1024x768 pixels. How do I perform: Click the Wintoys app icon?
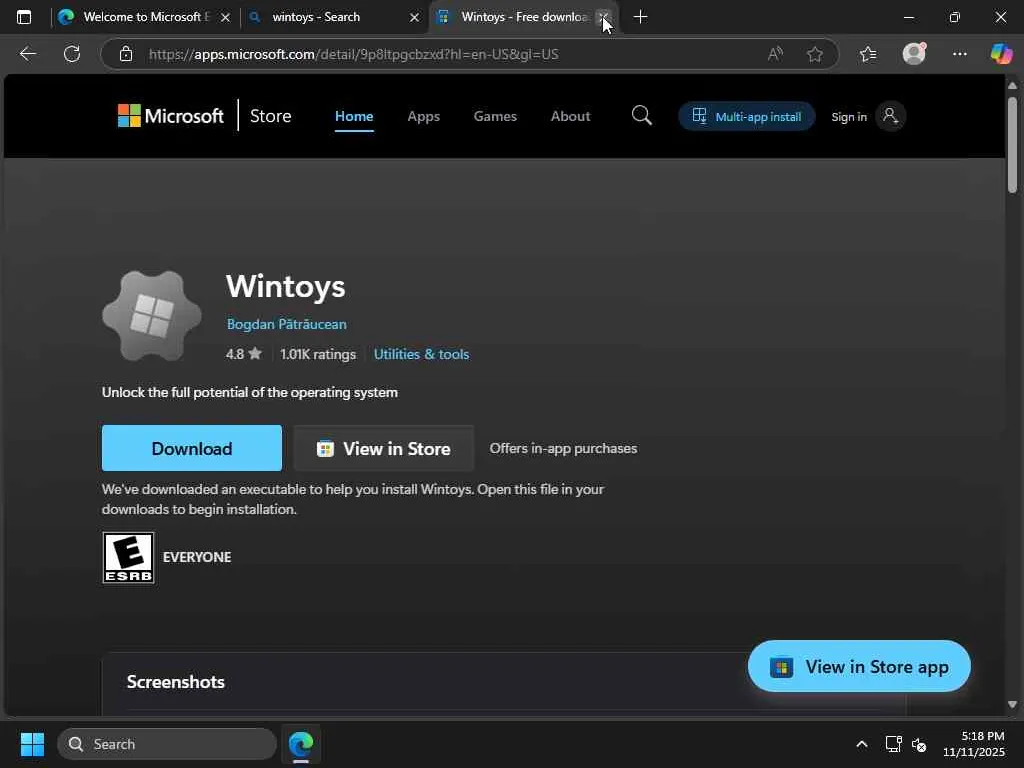pos(152,315)
